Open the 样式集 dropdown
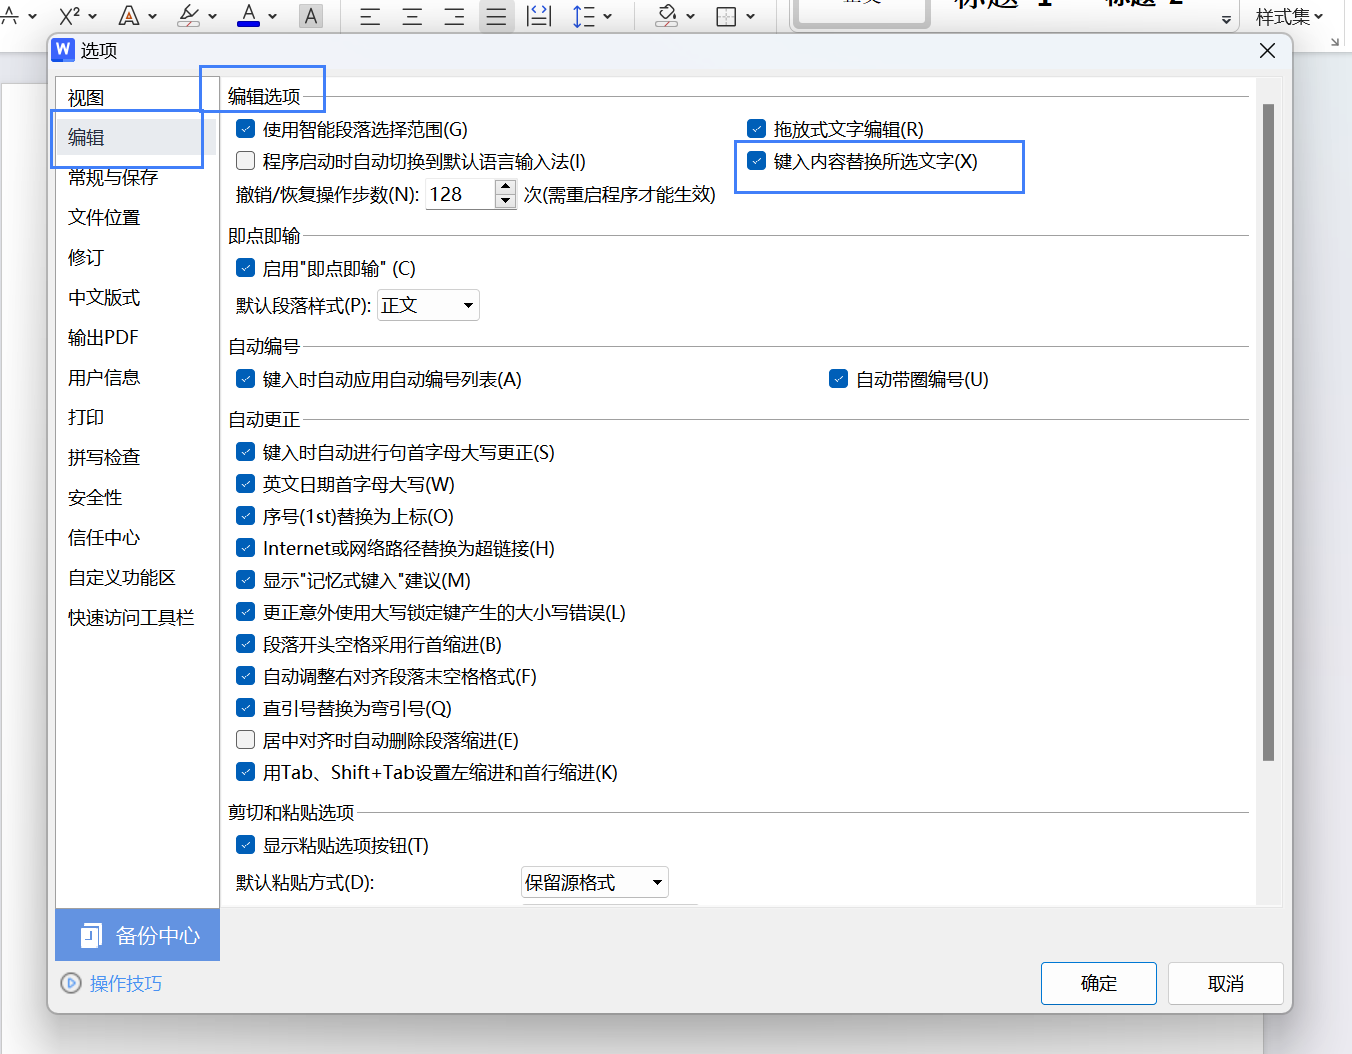 (1289, 16)
